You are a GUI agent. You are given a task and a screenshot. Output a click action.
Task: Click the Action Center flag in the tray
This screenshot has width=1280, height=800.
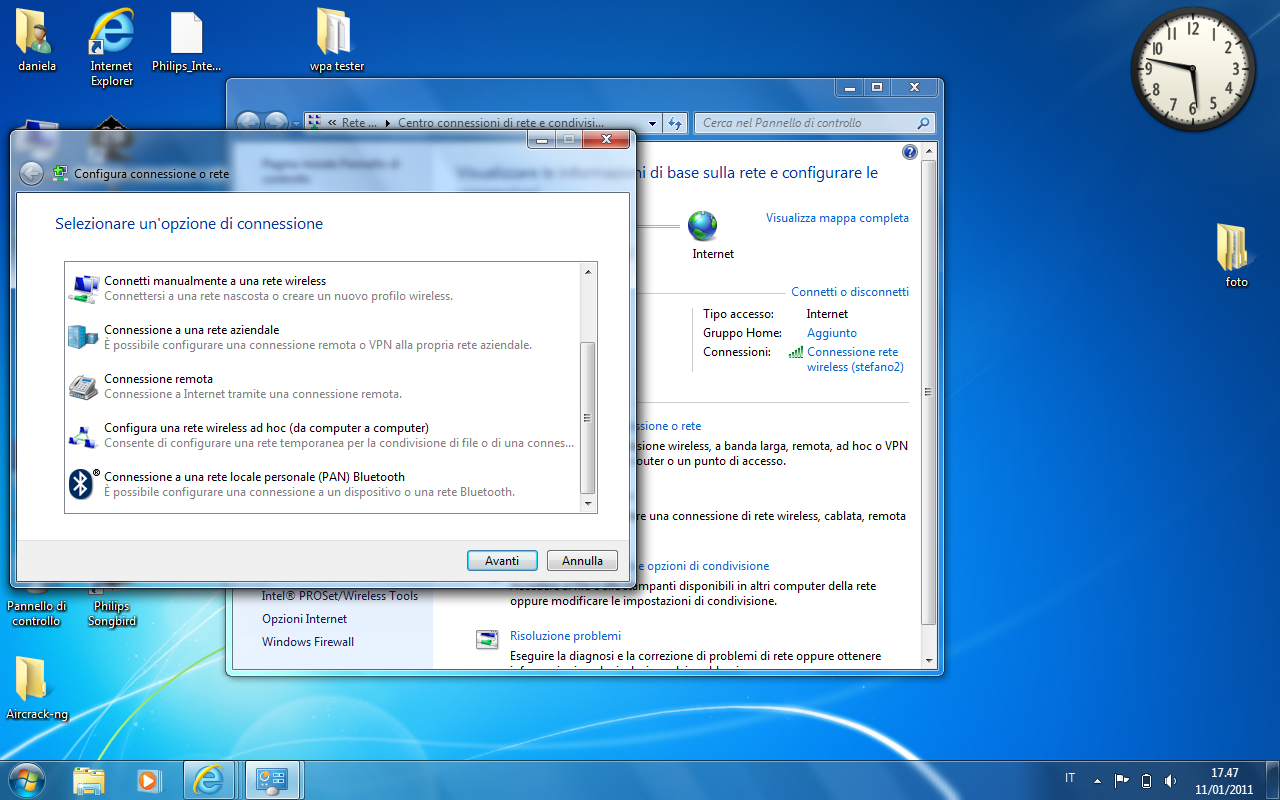1121,780
